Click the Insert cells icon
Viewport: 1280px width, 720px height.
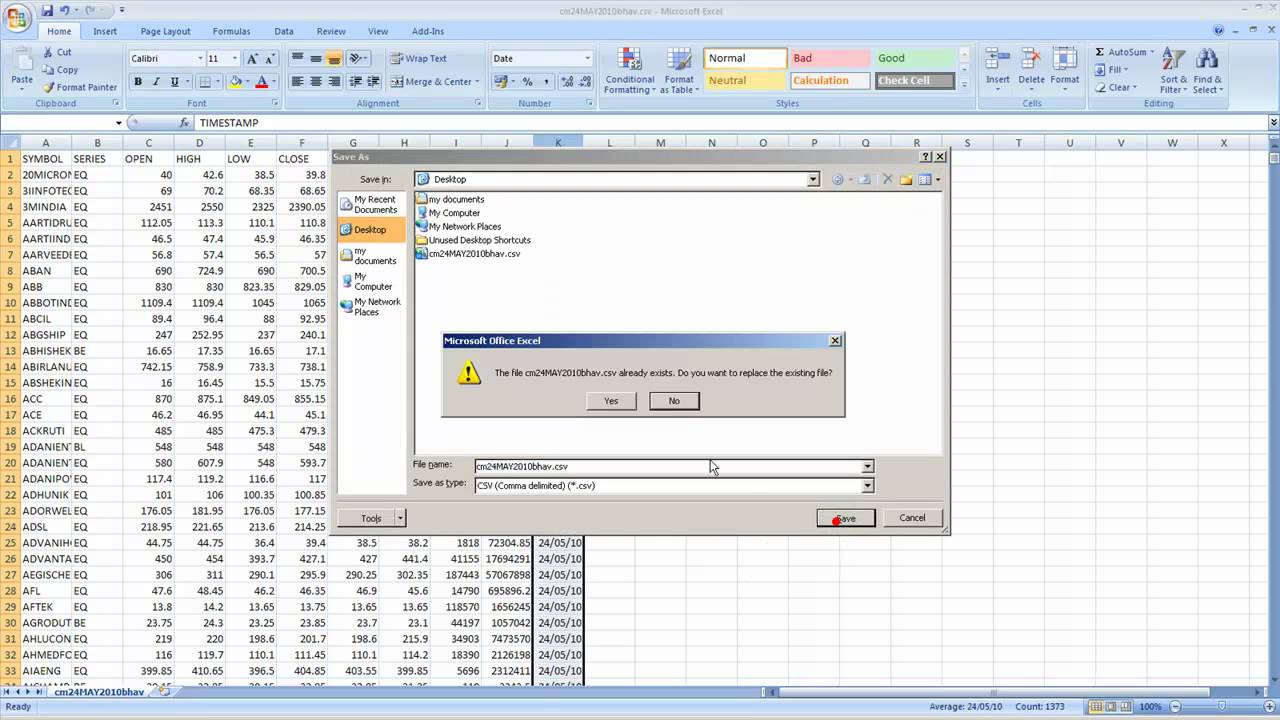click(x=997, y=59)
